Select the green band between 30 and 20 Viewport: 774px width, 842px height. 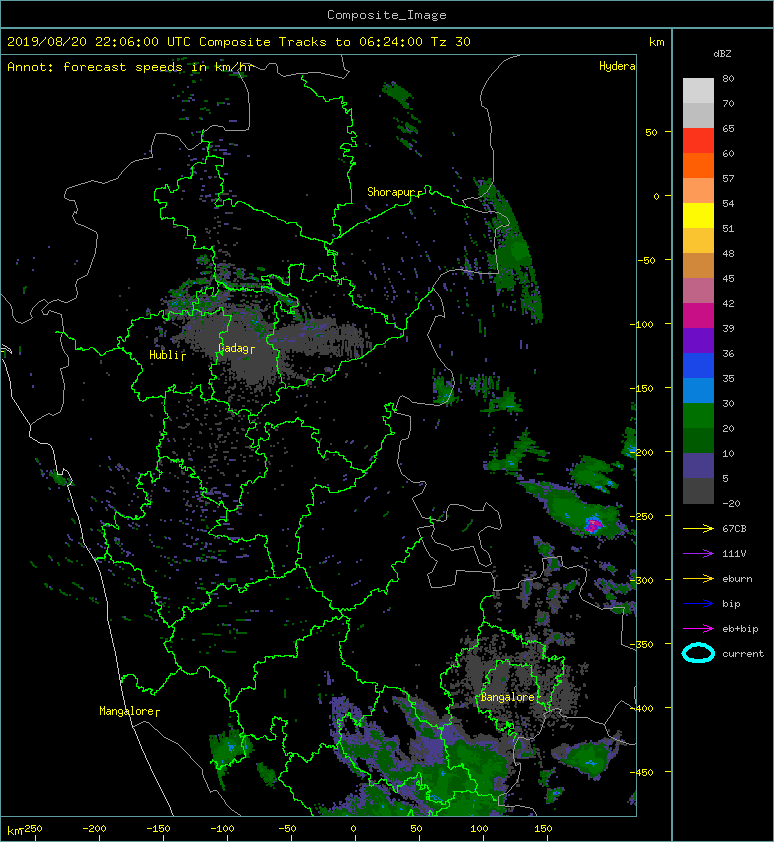point(698,416)
